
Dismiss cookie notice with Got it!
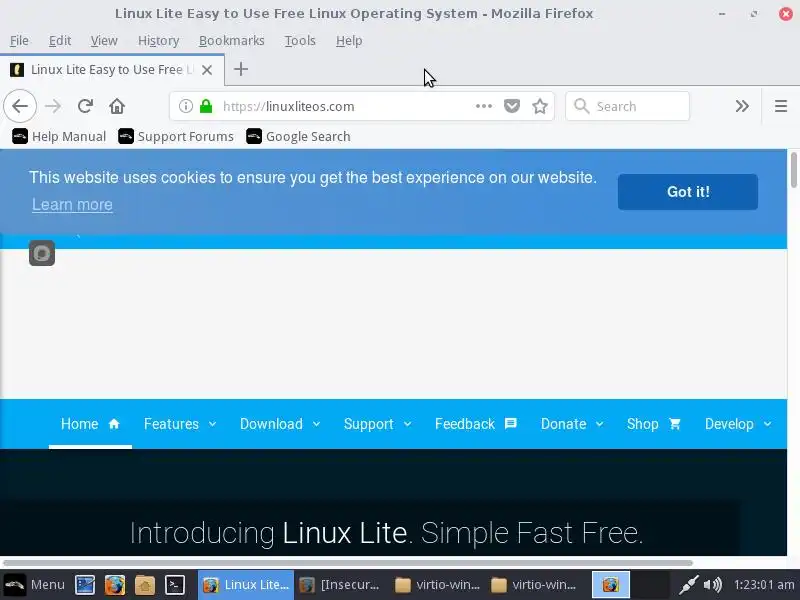click(x=688, y=192)
